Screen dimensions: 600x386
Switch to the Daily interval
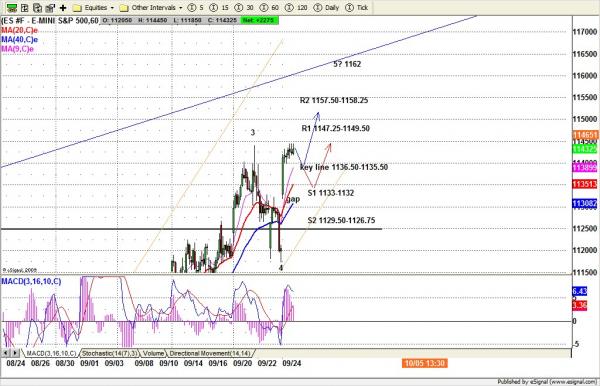(x=326, y=8)
